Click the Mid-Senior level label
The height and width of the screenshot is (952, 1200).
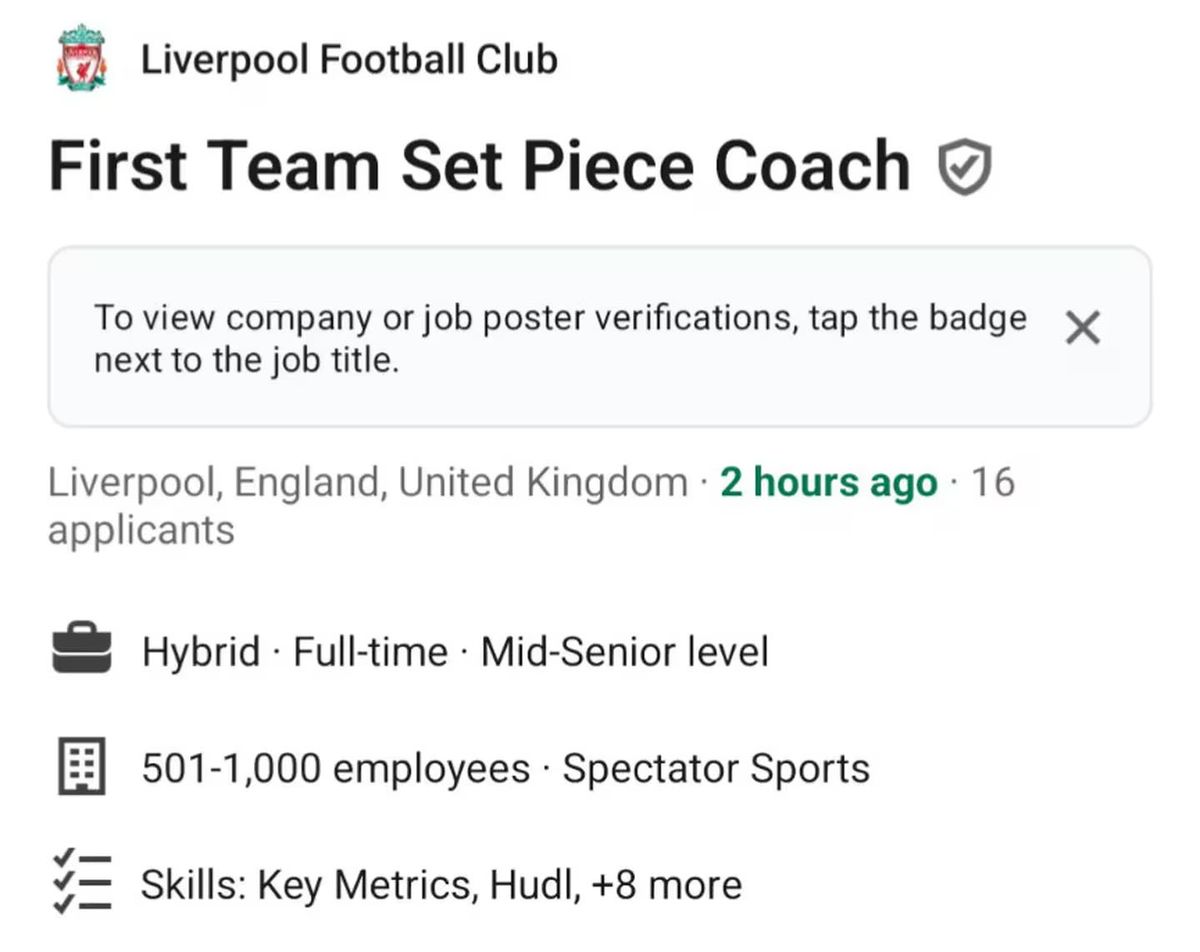click(624, 652)
